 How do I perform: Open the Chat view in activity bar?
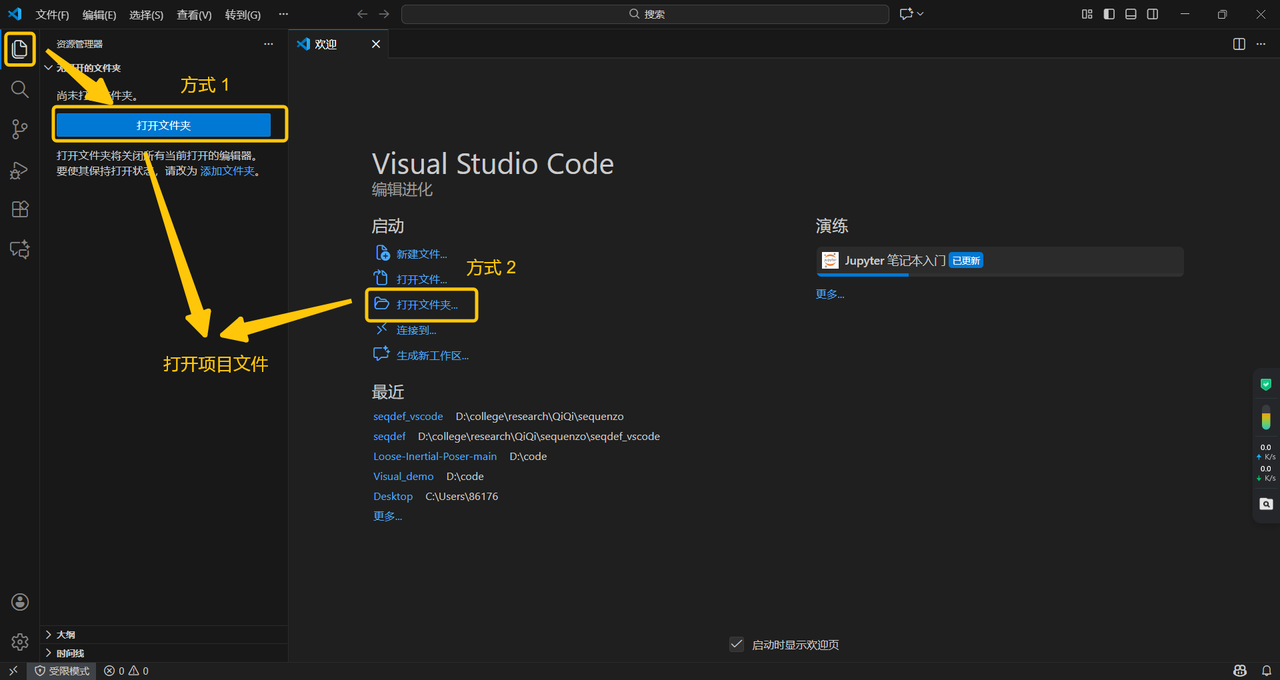click(19, 249)
